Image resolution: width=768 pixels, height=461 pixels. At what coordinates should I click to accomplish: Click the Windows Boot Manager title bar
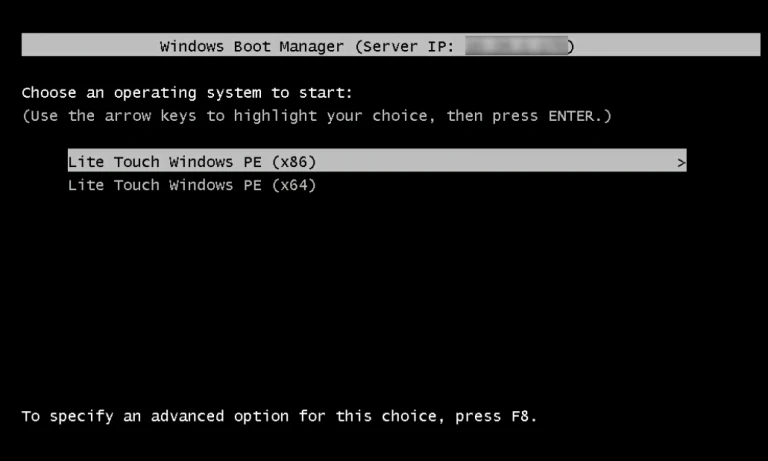point(390,46)
